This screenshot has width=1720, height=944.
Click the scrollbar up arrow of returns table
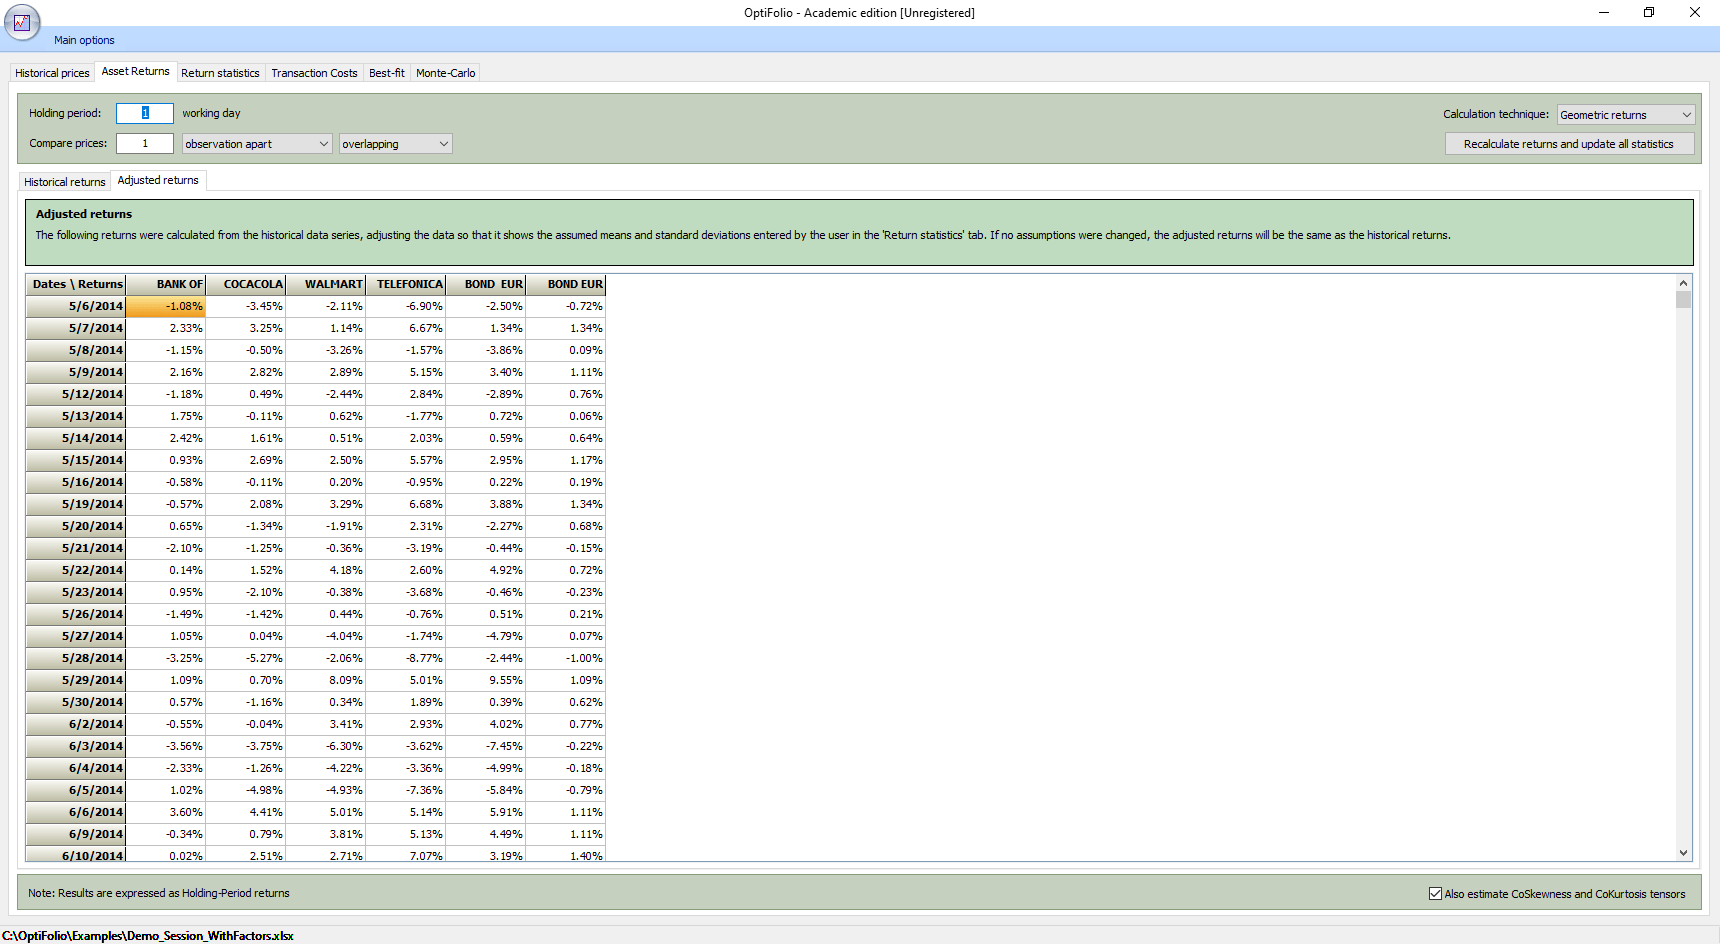click(1683, 283)
